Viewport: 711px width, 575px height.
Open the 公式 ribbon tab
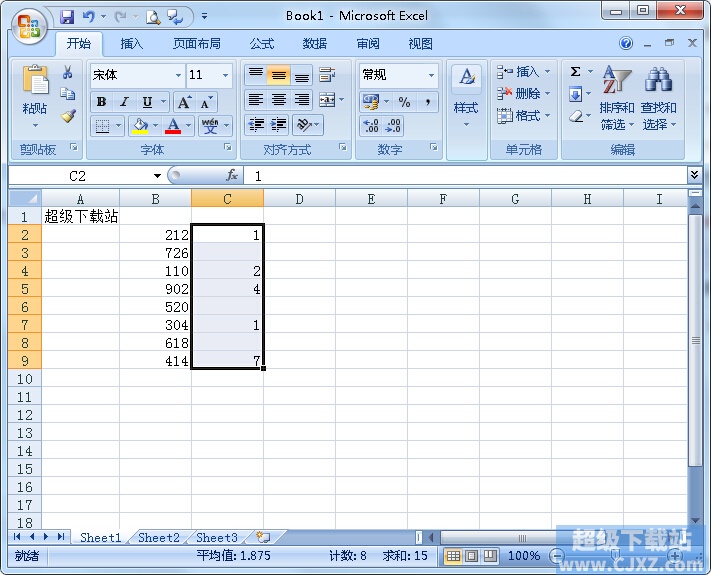pos(261,44)
